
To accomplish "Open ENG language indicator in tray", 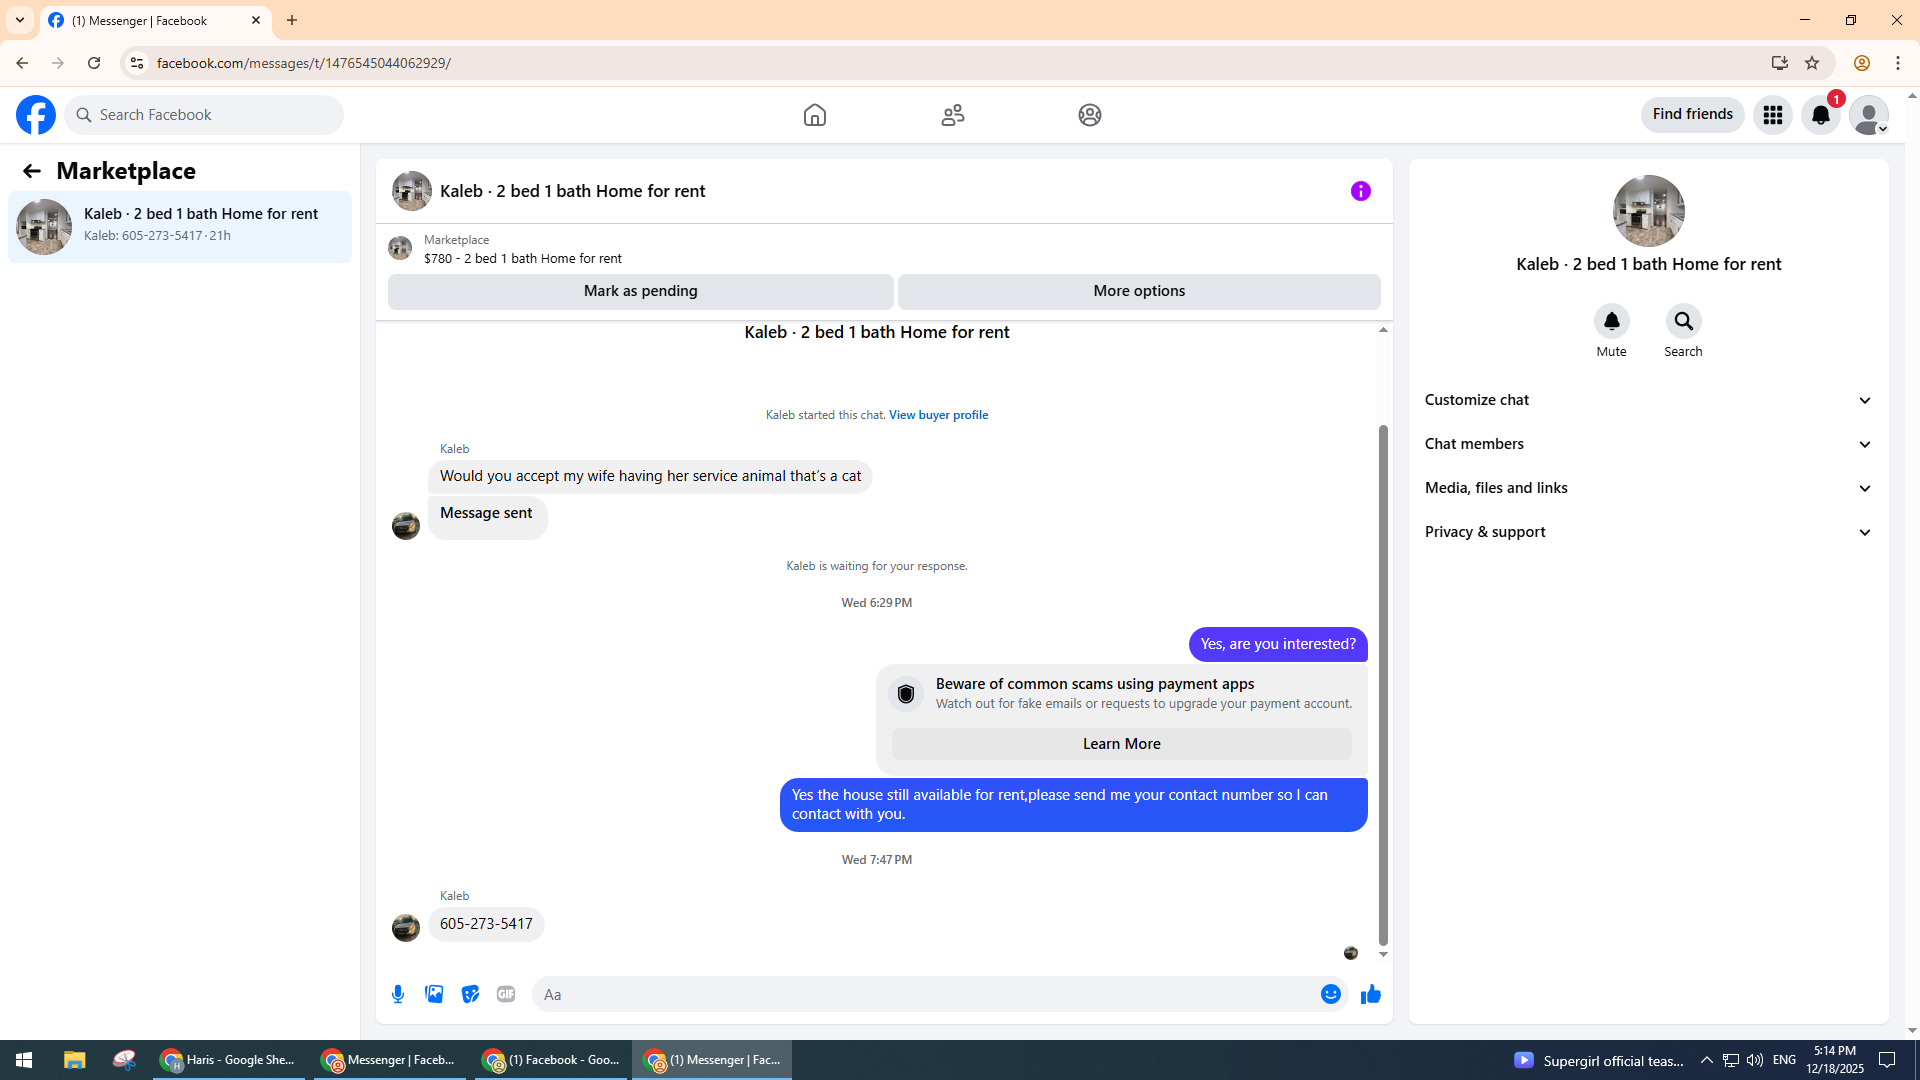I will (x=1784, y=1060).
